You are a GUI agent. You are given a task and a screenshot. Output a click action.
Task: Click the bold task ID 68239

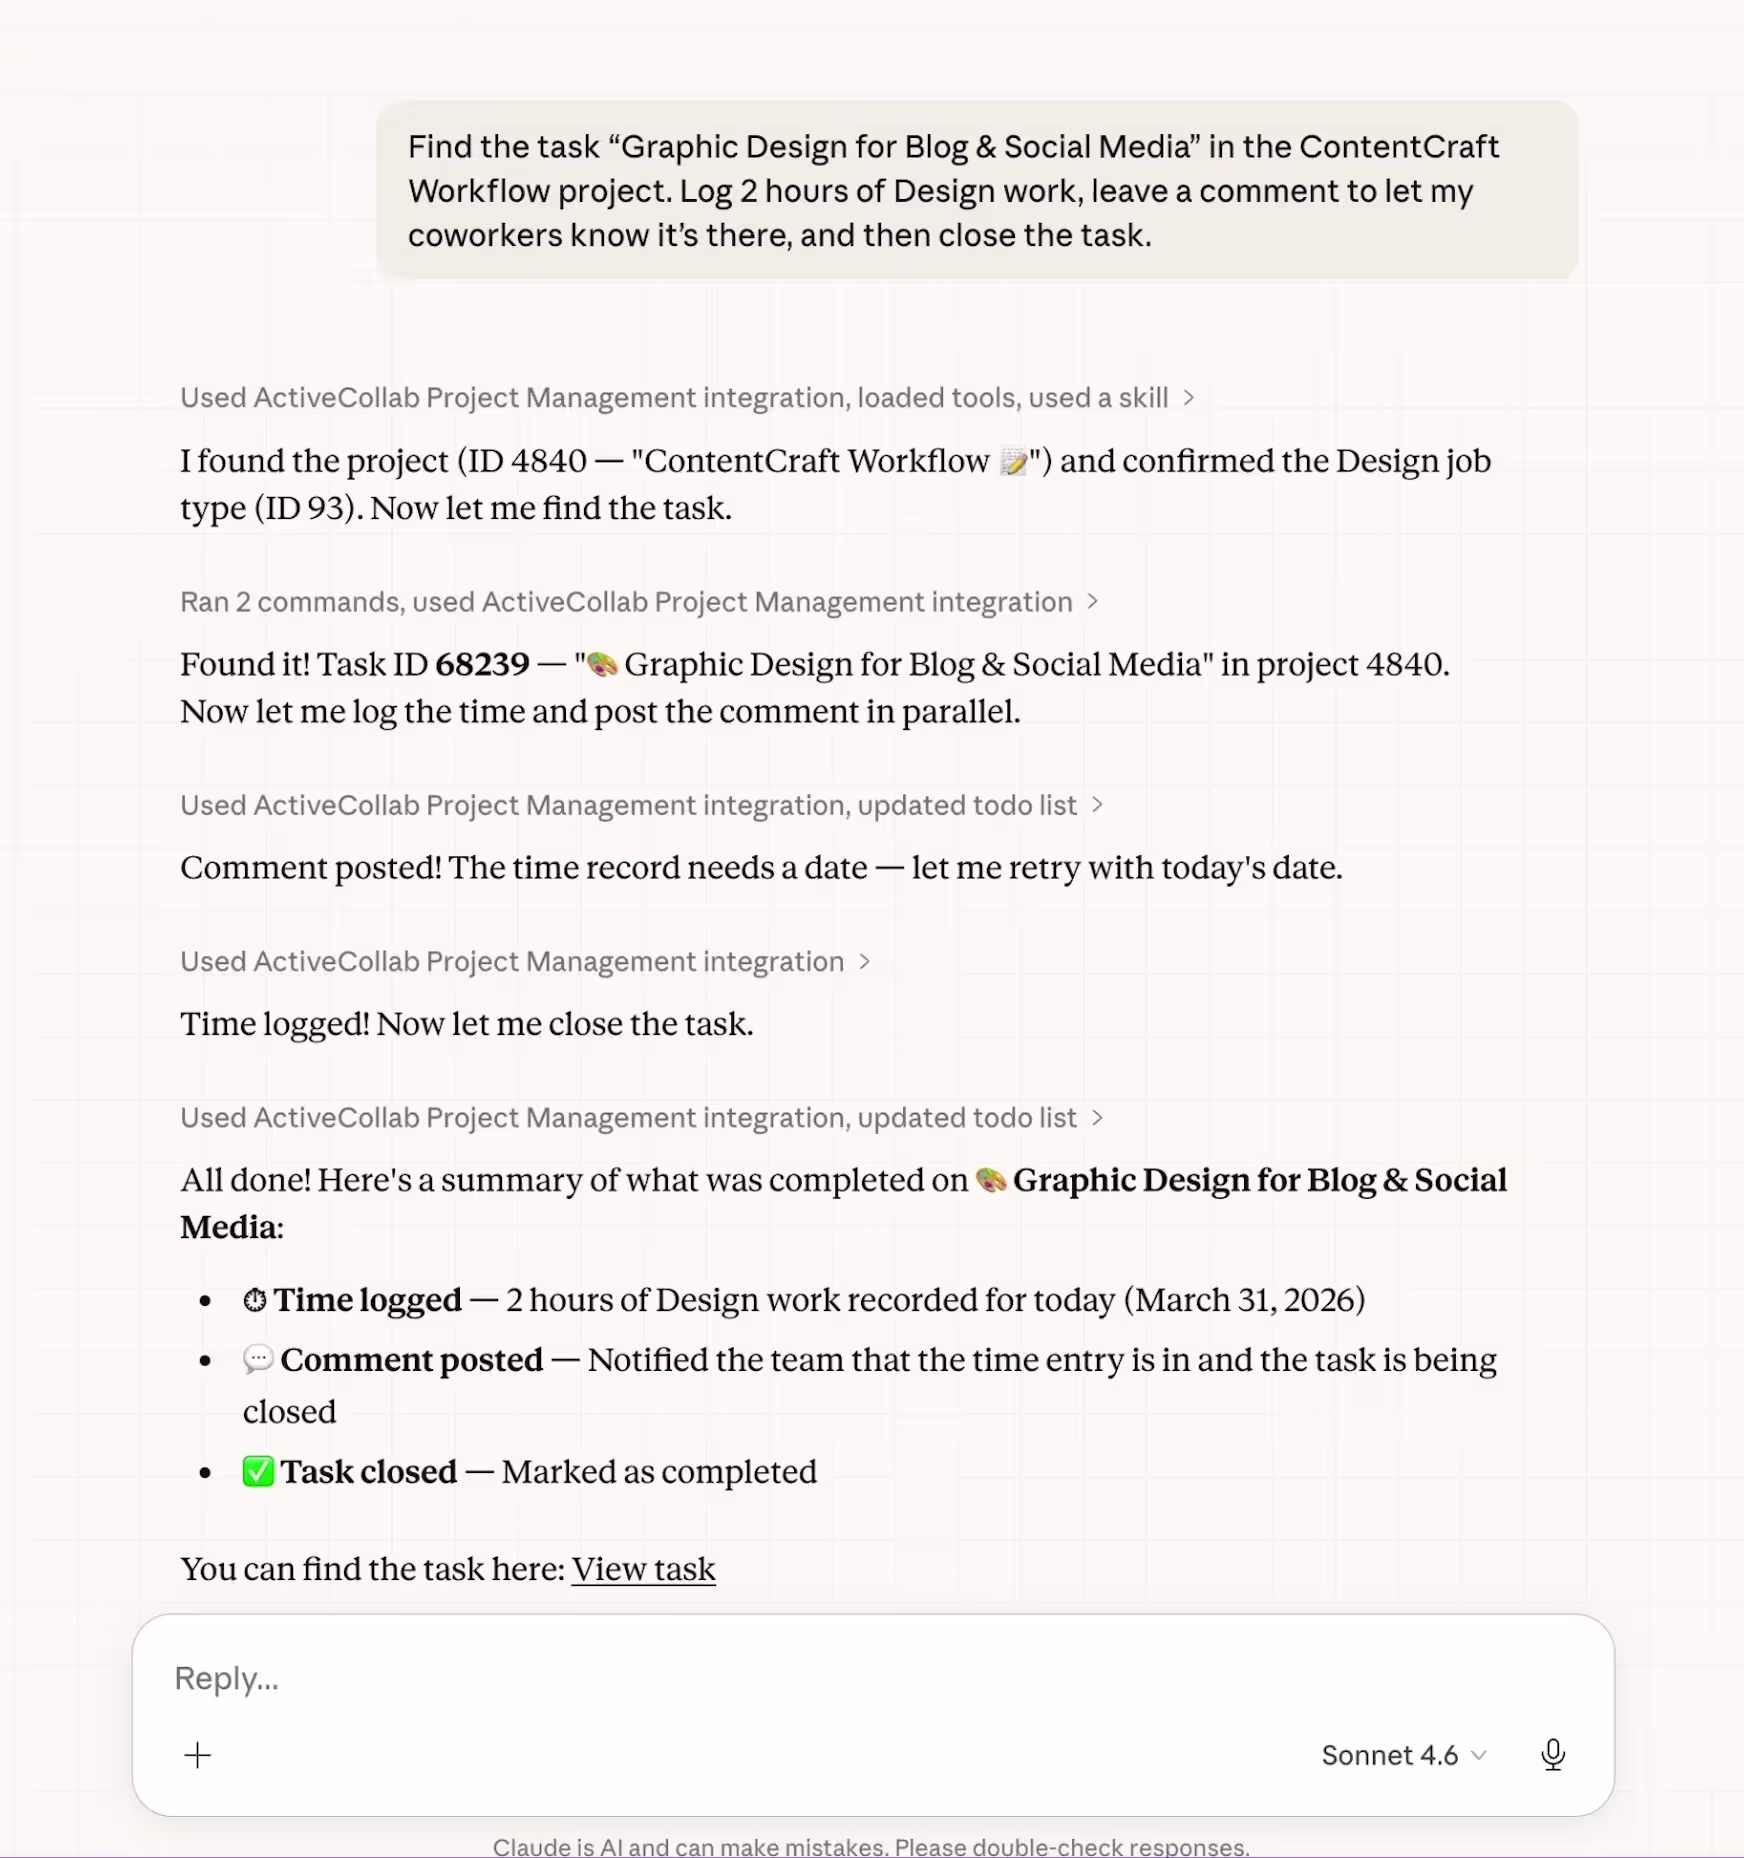pyautogui.click(x=482, y=664)
